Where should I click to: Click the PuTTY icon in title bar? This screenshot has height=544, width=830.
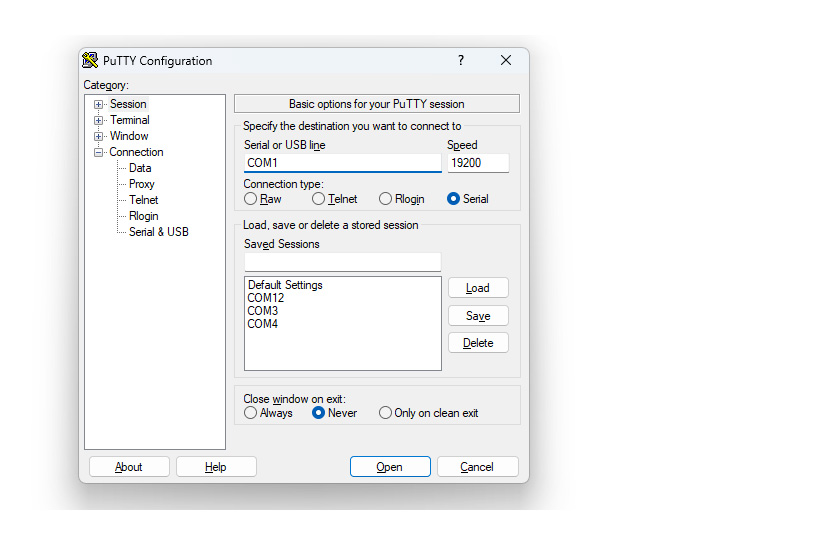tap(90, 61)
